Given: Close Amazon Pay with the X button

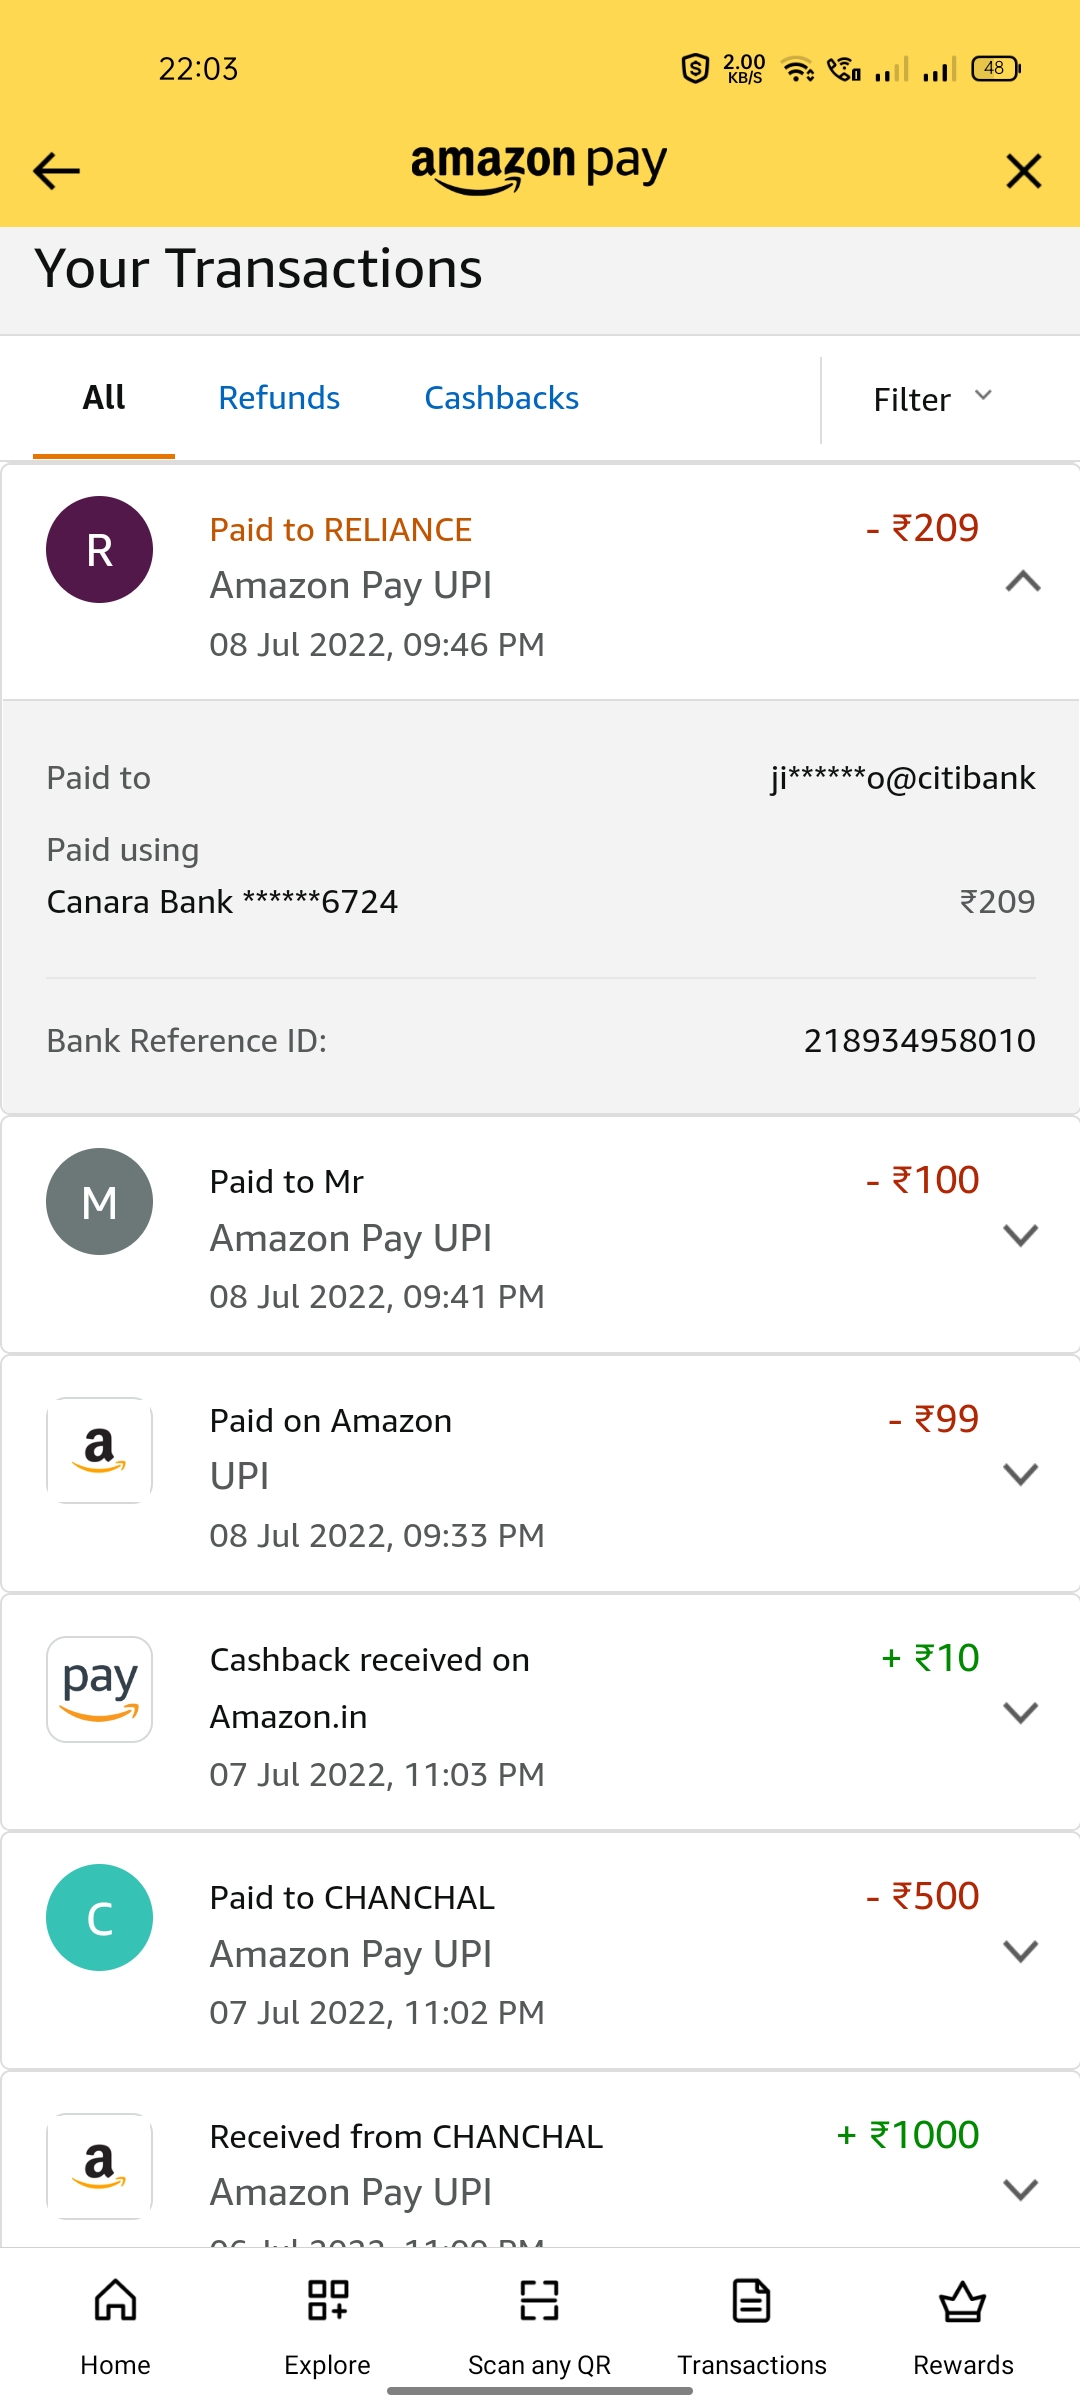Looking at the screenshot, I should click(1023, 171).
